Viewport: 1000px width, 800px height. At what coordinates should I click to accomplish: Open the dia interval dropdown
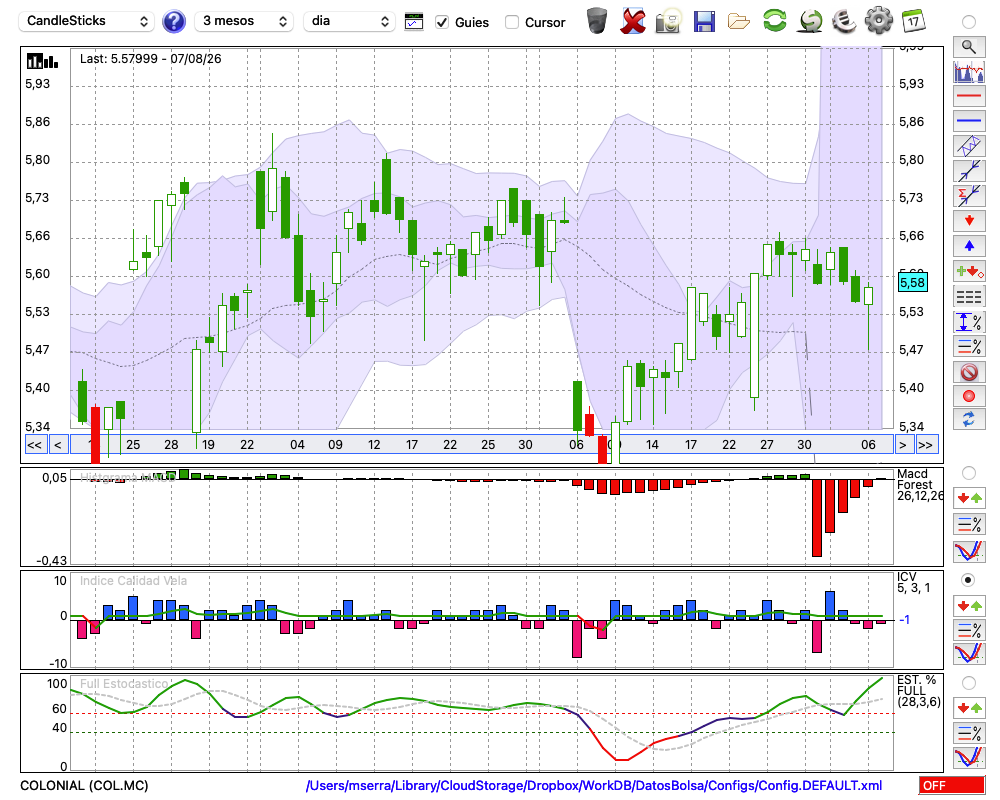coord(349,21)
